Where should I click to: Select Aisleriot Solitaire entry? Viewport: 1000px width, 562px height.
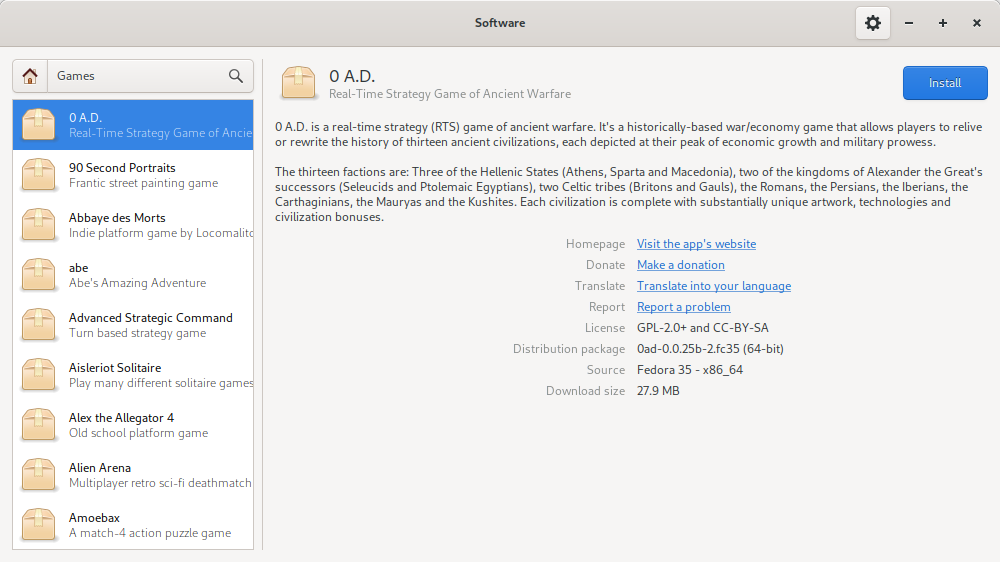[133, 374]
